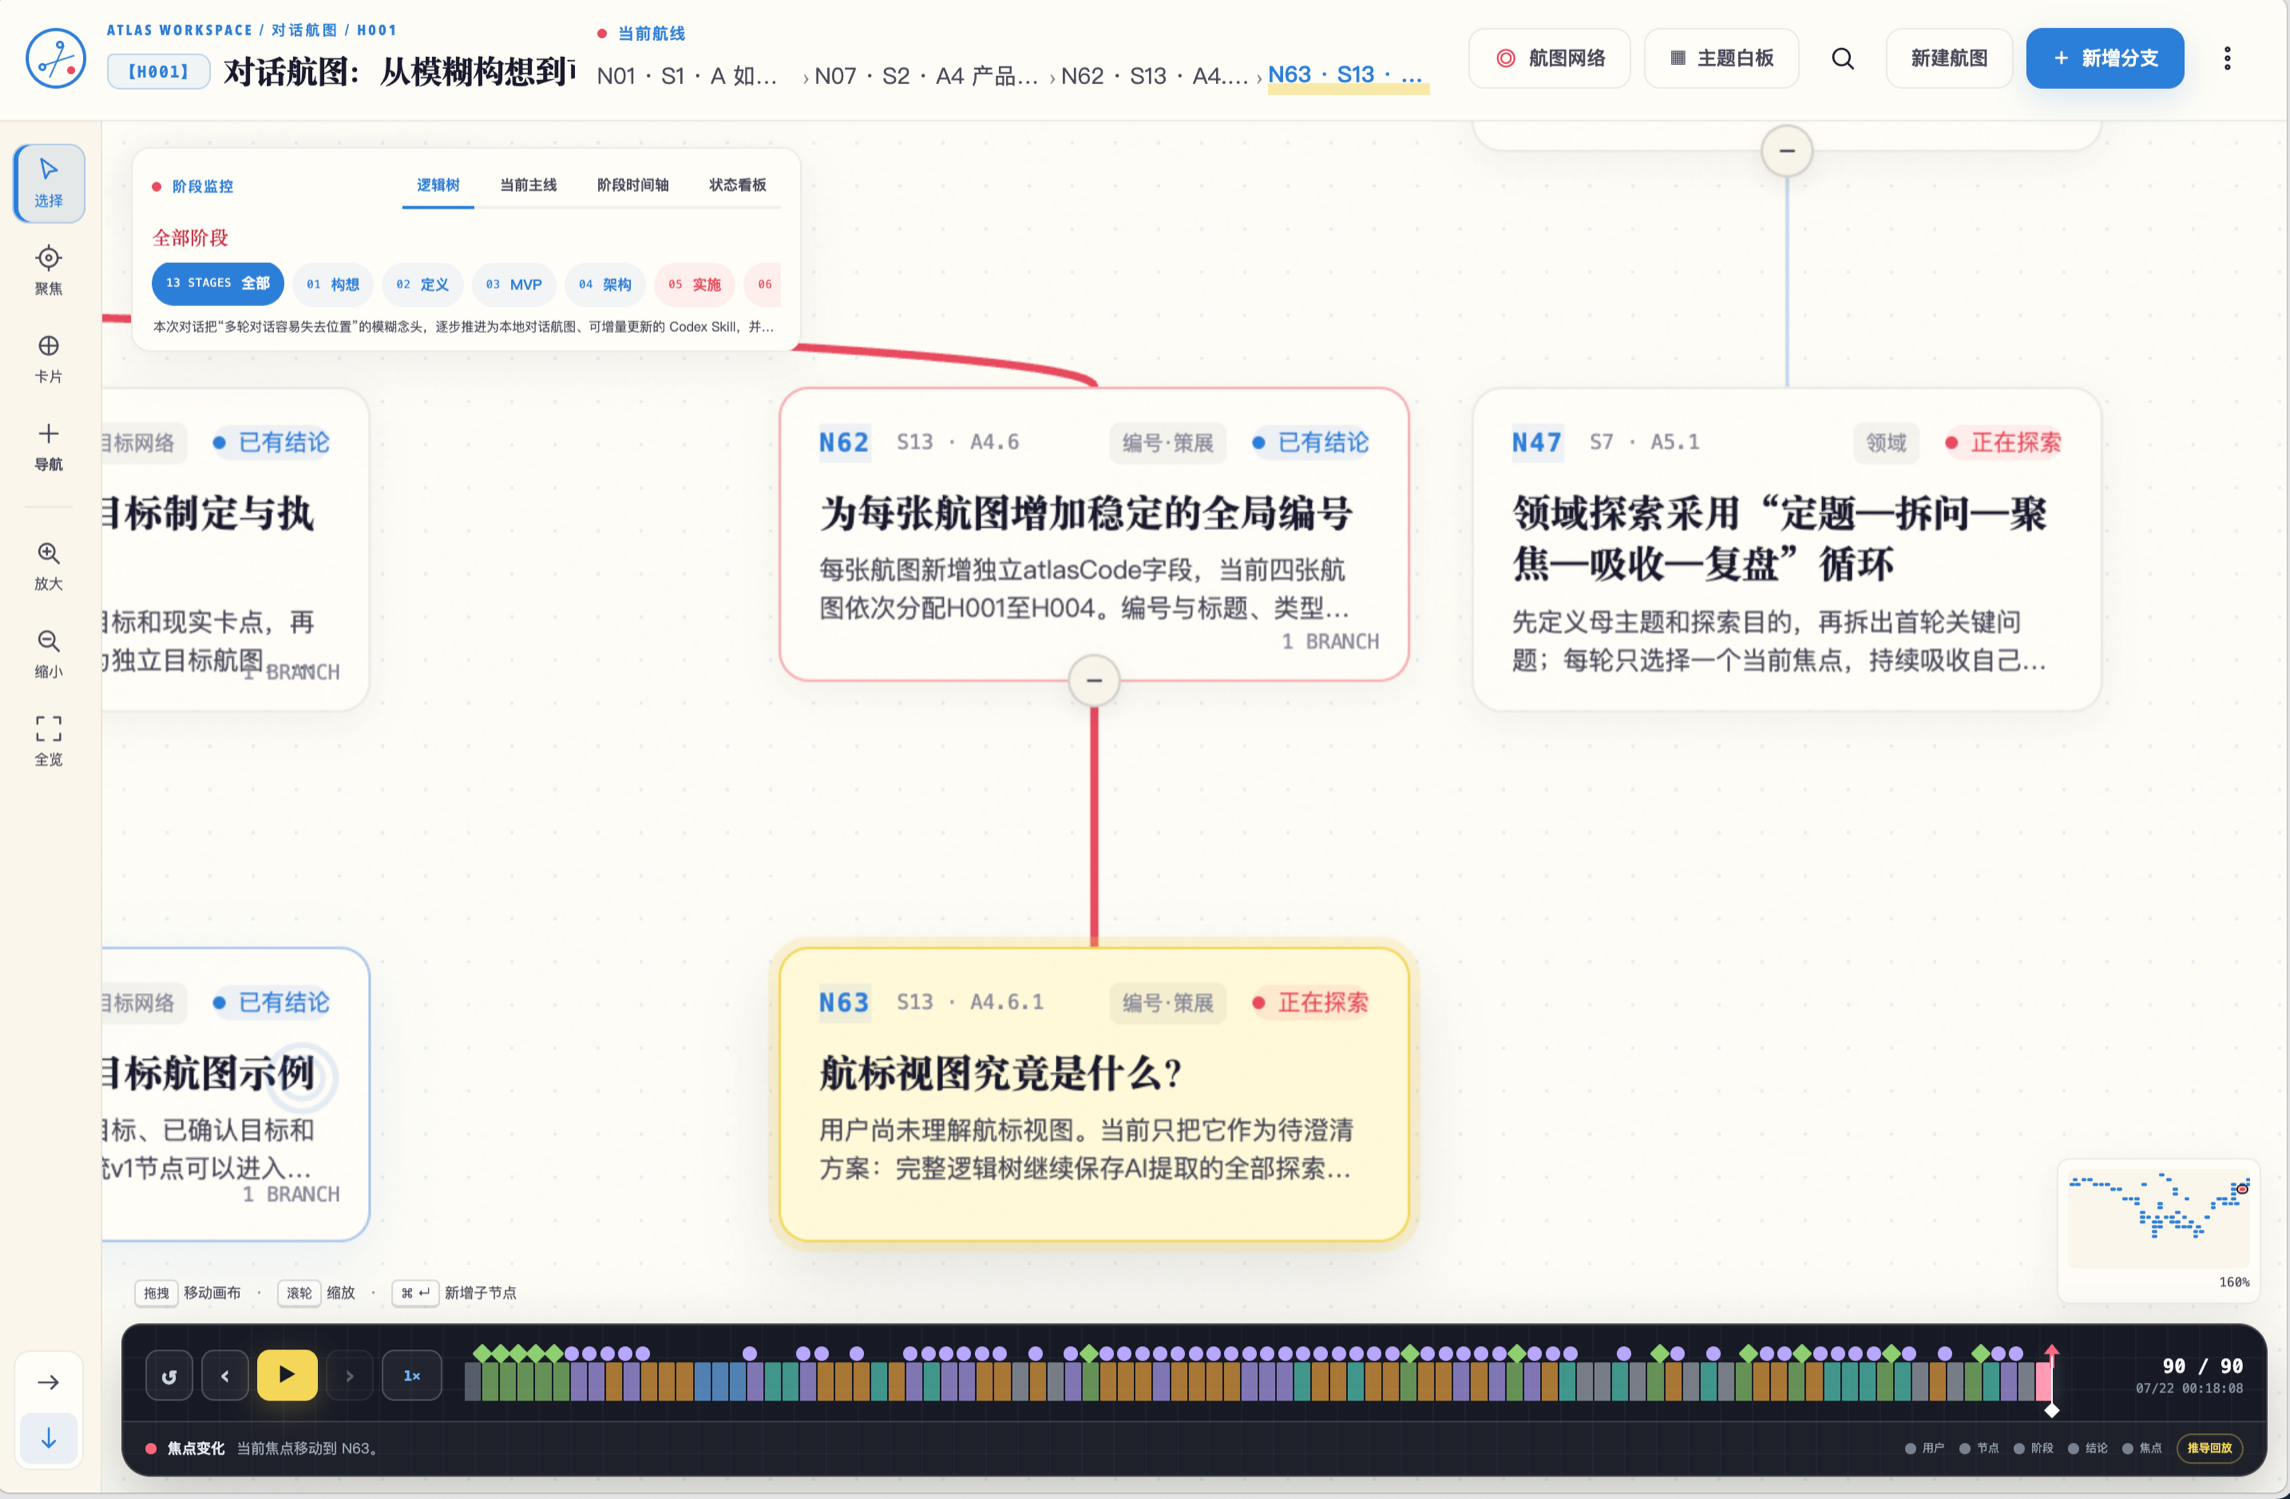Step forward to next replay frame

(x=349, y=1376)
